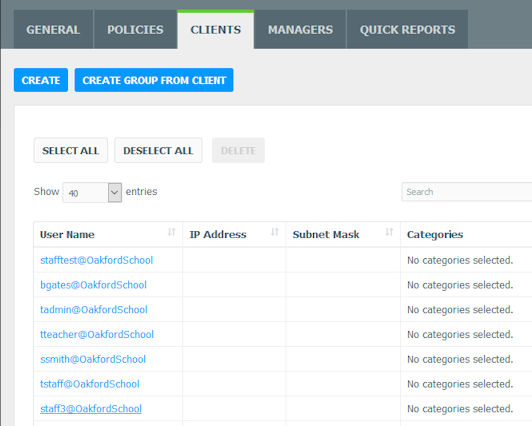The width and height of the screenshot is (532, 426).
Task: Open the Show entries dropdown arrow
Action: pyautogui.click(x=115, y=193)
